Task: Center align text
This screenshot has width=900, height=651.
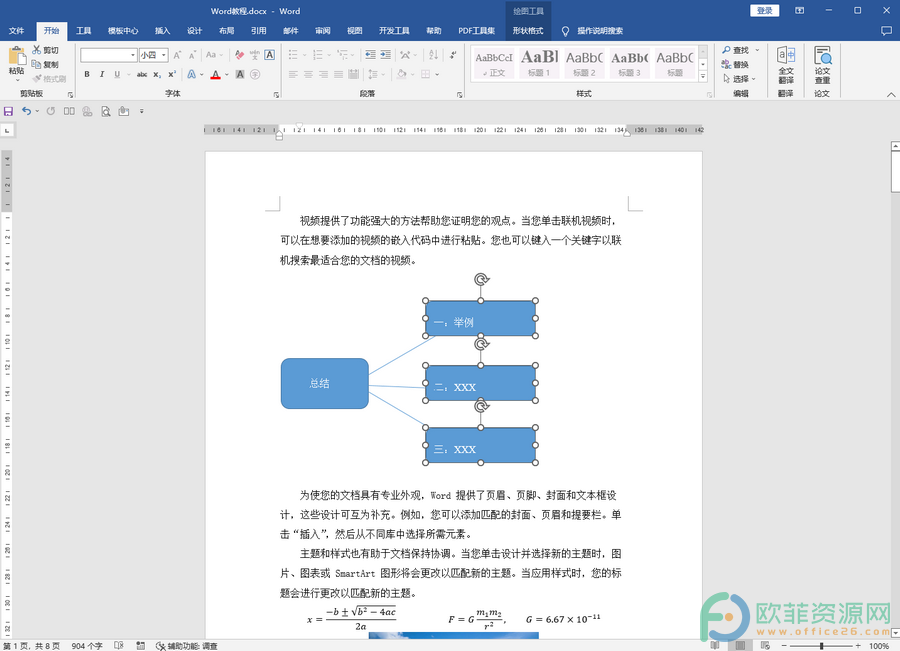Action: coord(308,74)
